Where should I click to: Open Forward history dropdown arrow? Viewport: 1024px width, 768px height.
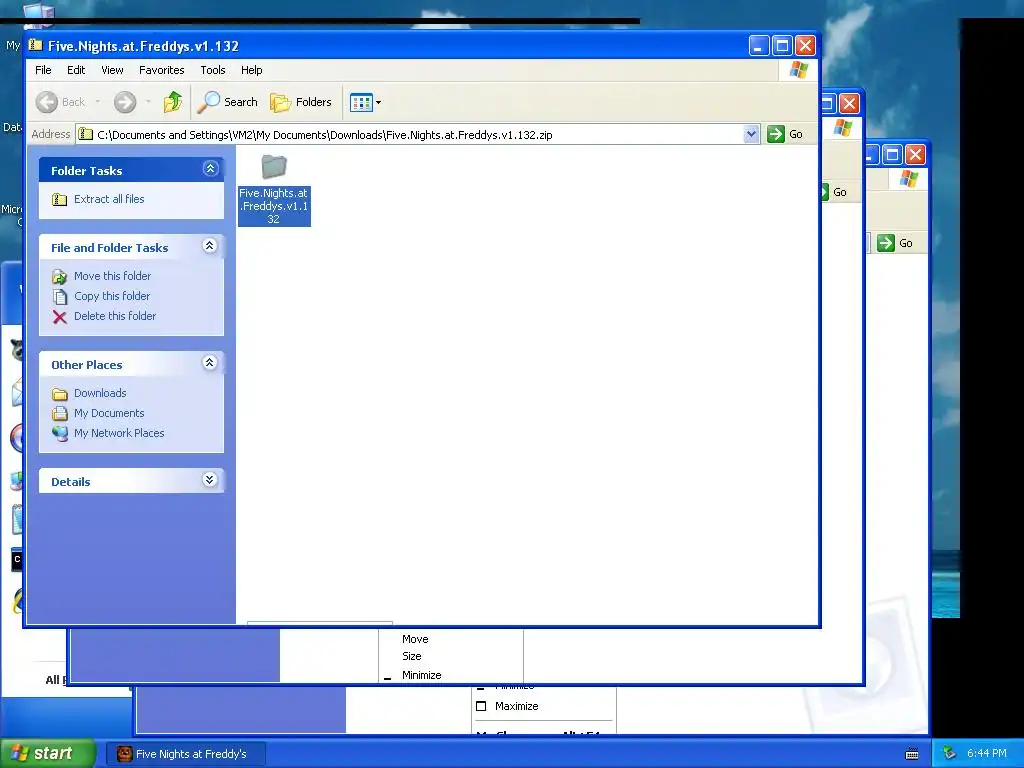(148, 102)
